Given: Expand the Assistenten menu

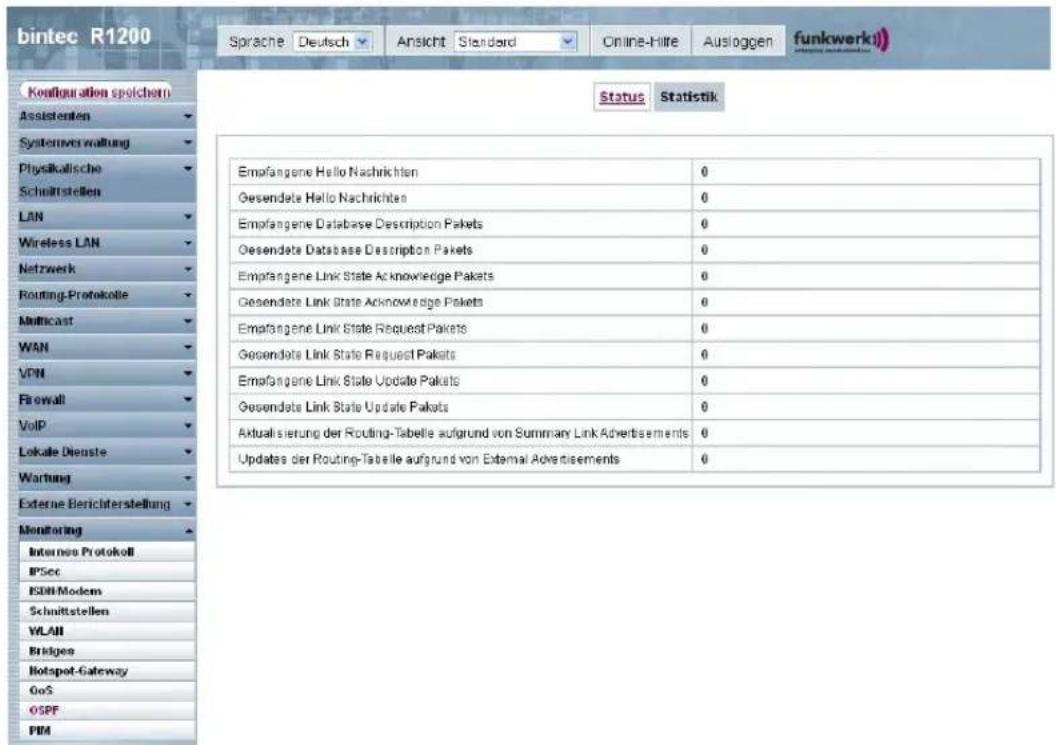Looking at the screenshot, I should [102, 117].
